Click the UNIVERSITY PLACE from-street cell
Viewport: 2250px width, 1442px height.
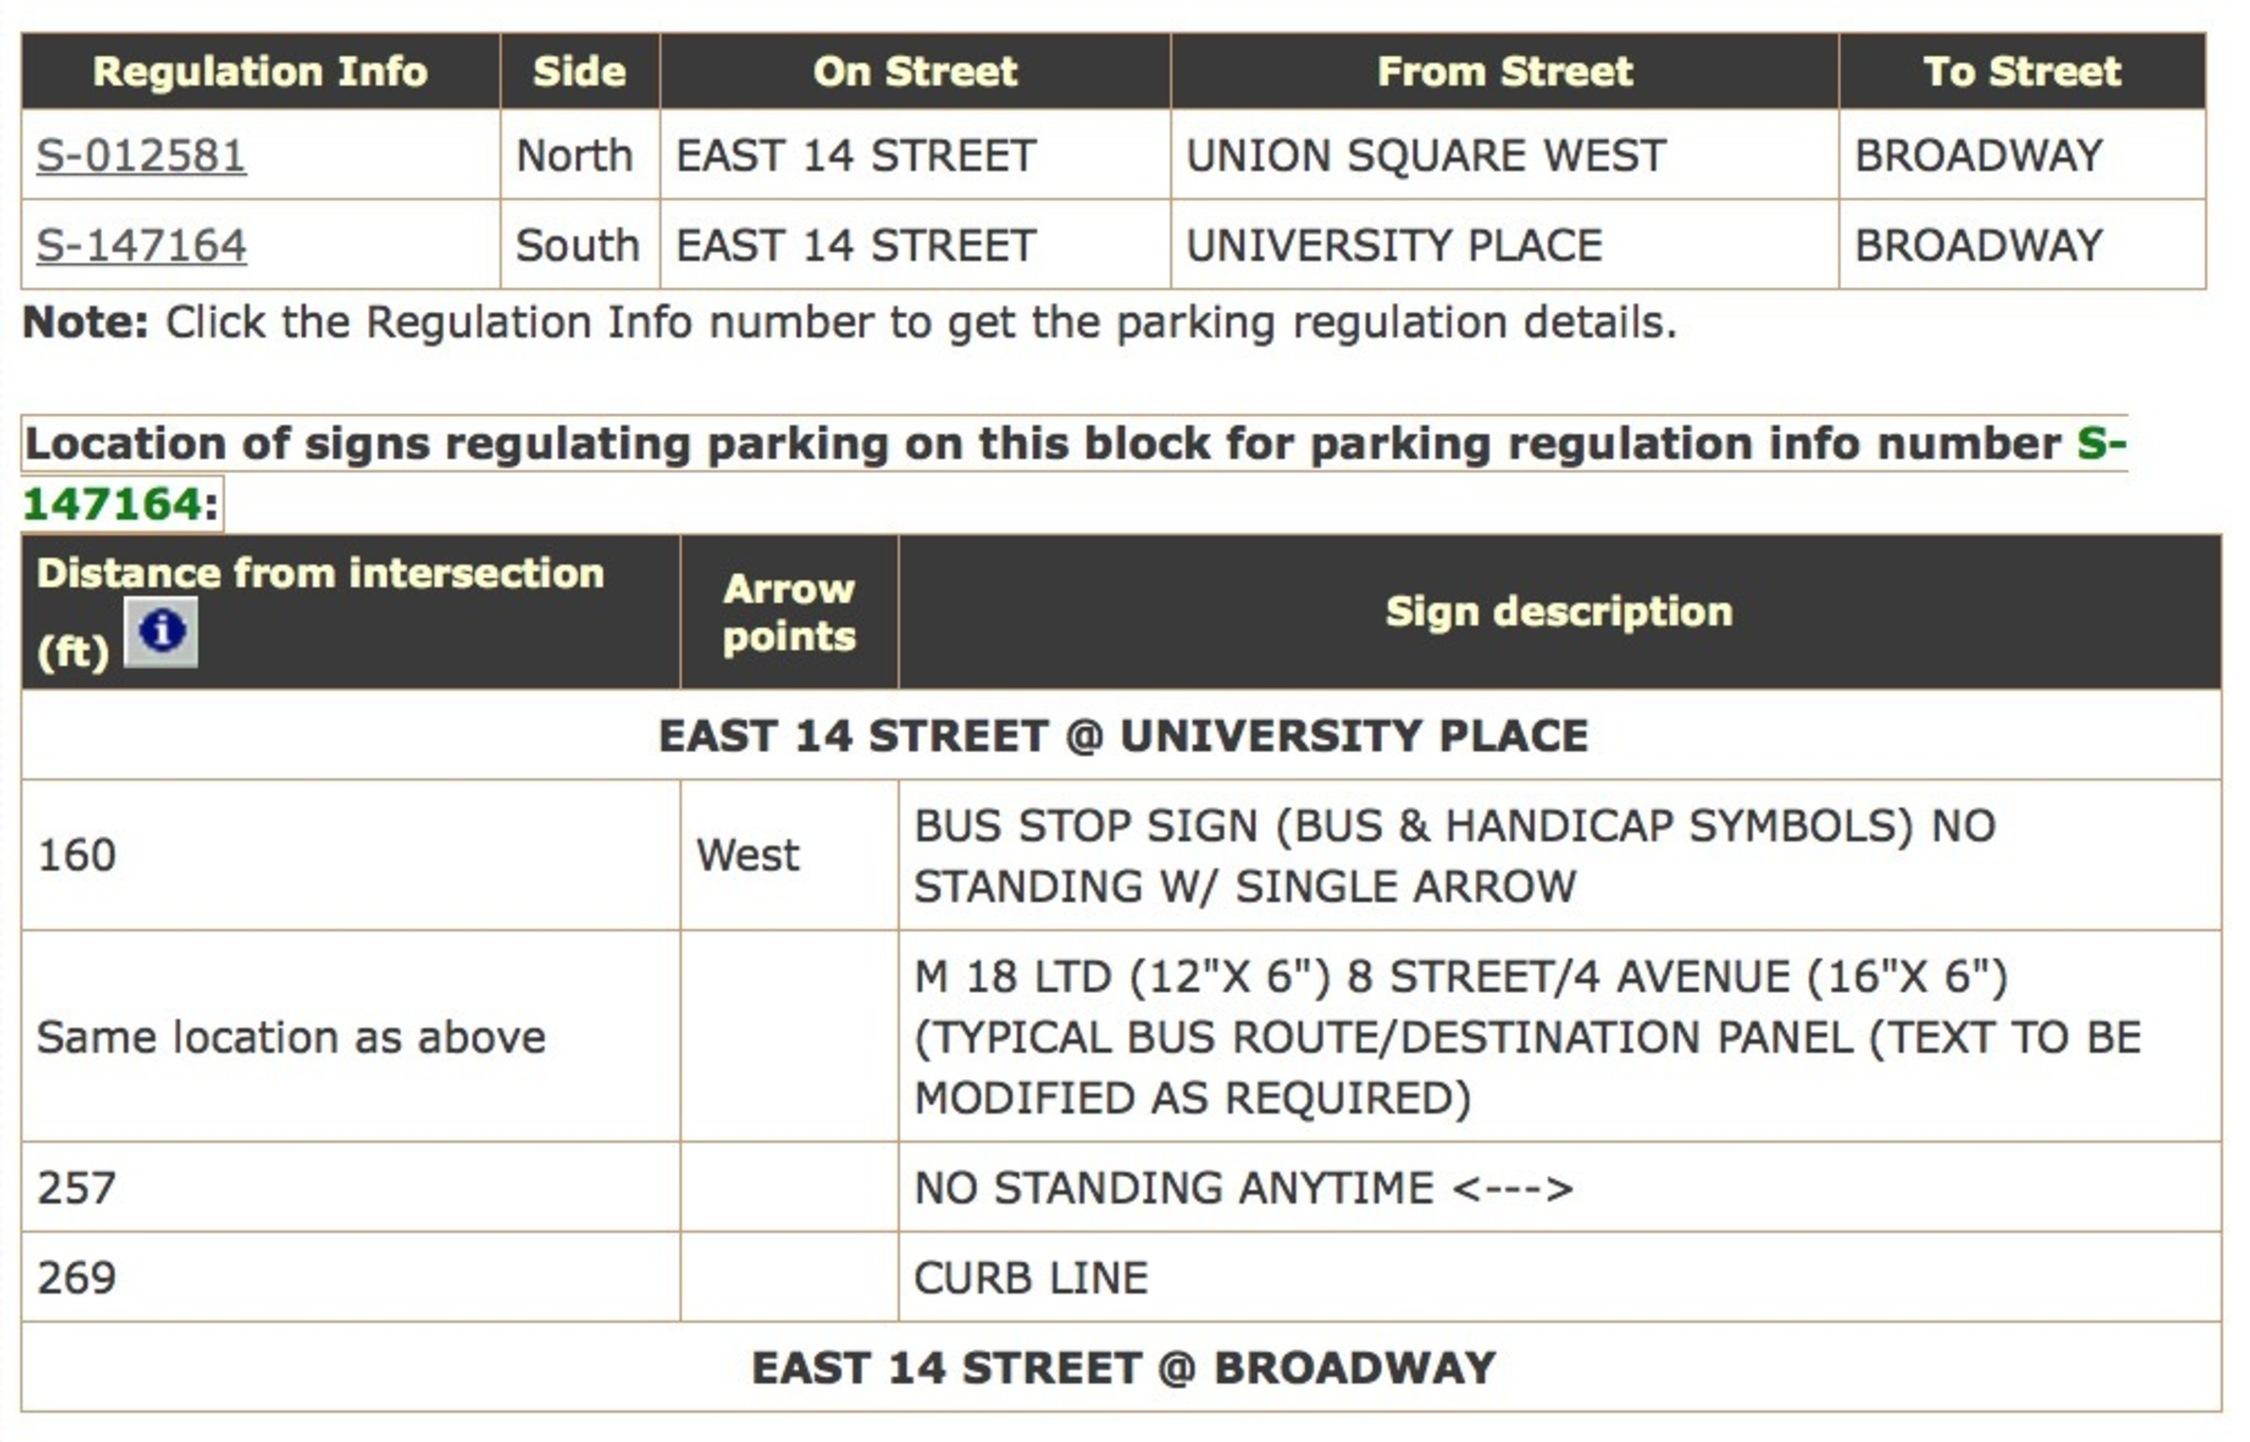point(1390,243)
